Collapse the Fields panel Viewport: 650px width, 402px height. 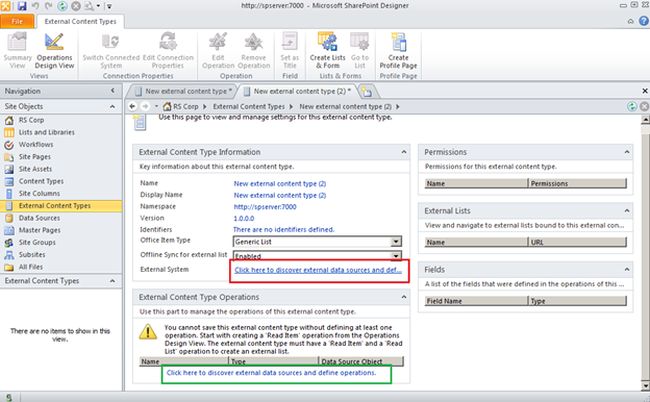627,269
